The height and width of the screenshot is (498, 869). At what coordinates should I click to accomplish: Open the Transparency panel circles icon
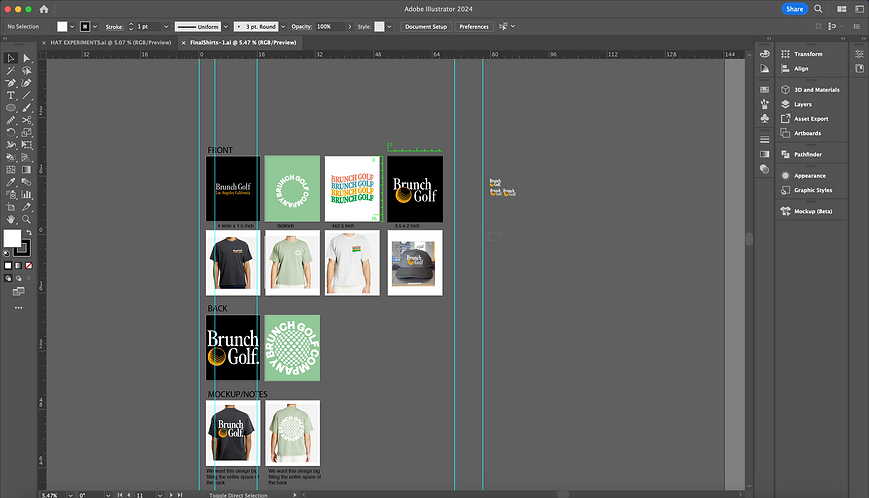click(765, 169)
